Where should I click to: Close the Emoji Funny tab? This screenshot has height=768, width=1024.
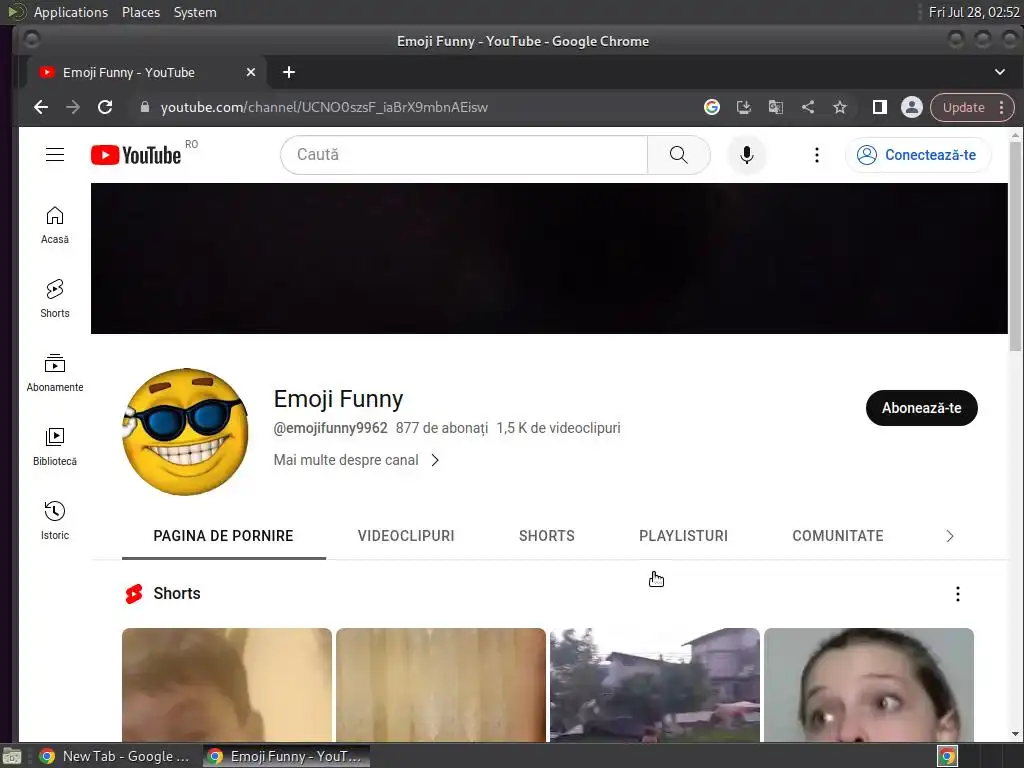click(251, 72)
